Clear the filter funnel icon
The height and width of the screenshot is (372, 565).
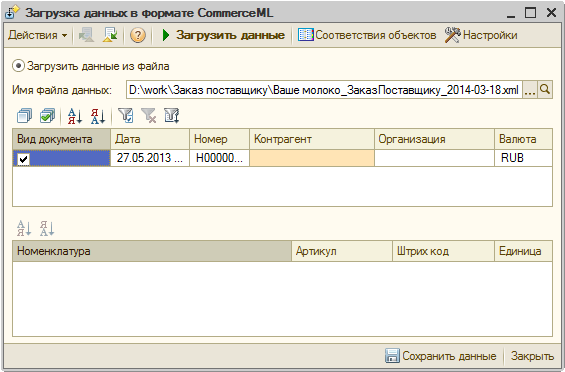click(148, 116)
